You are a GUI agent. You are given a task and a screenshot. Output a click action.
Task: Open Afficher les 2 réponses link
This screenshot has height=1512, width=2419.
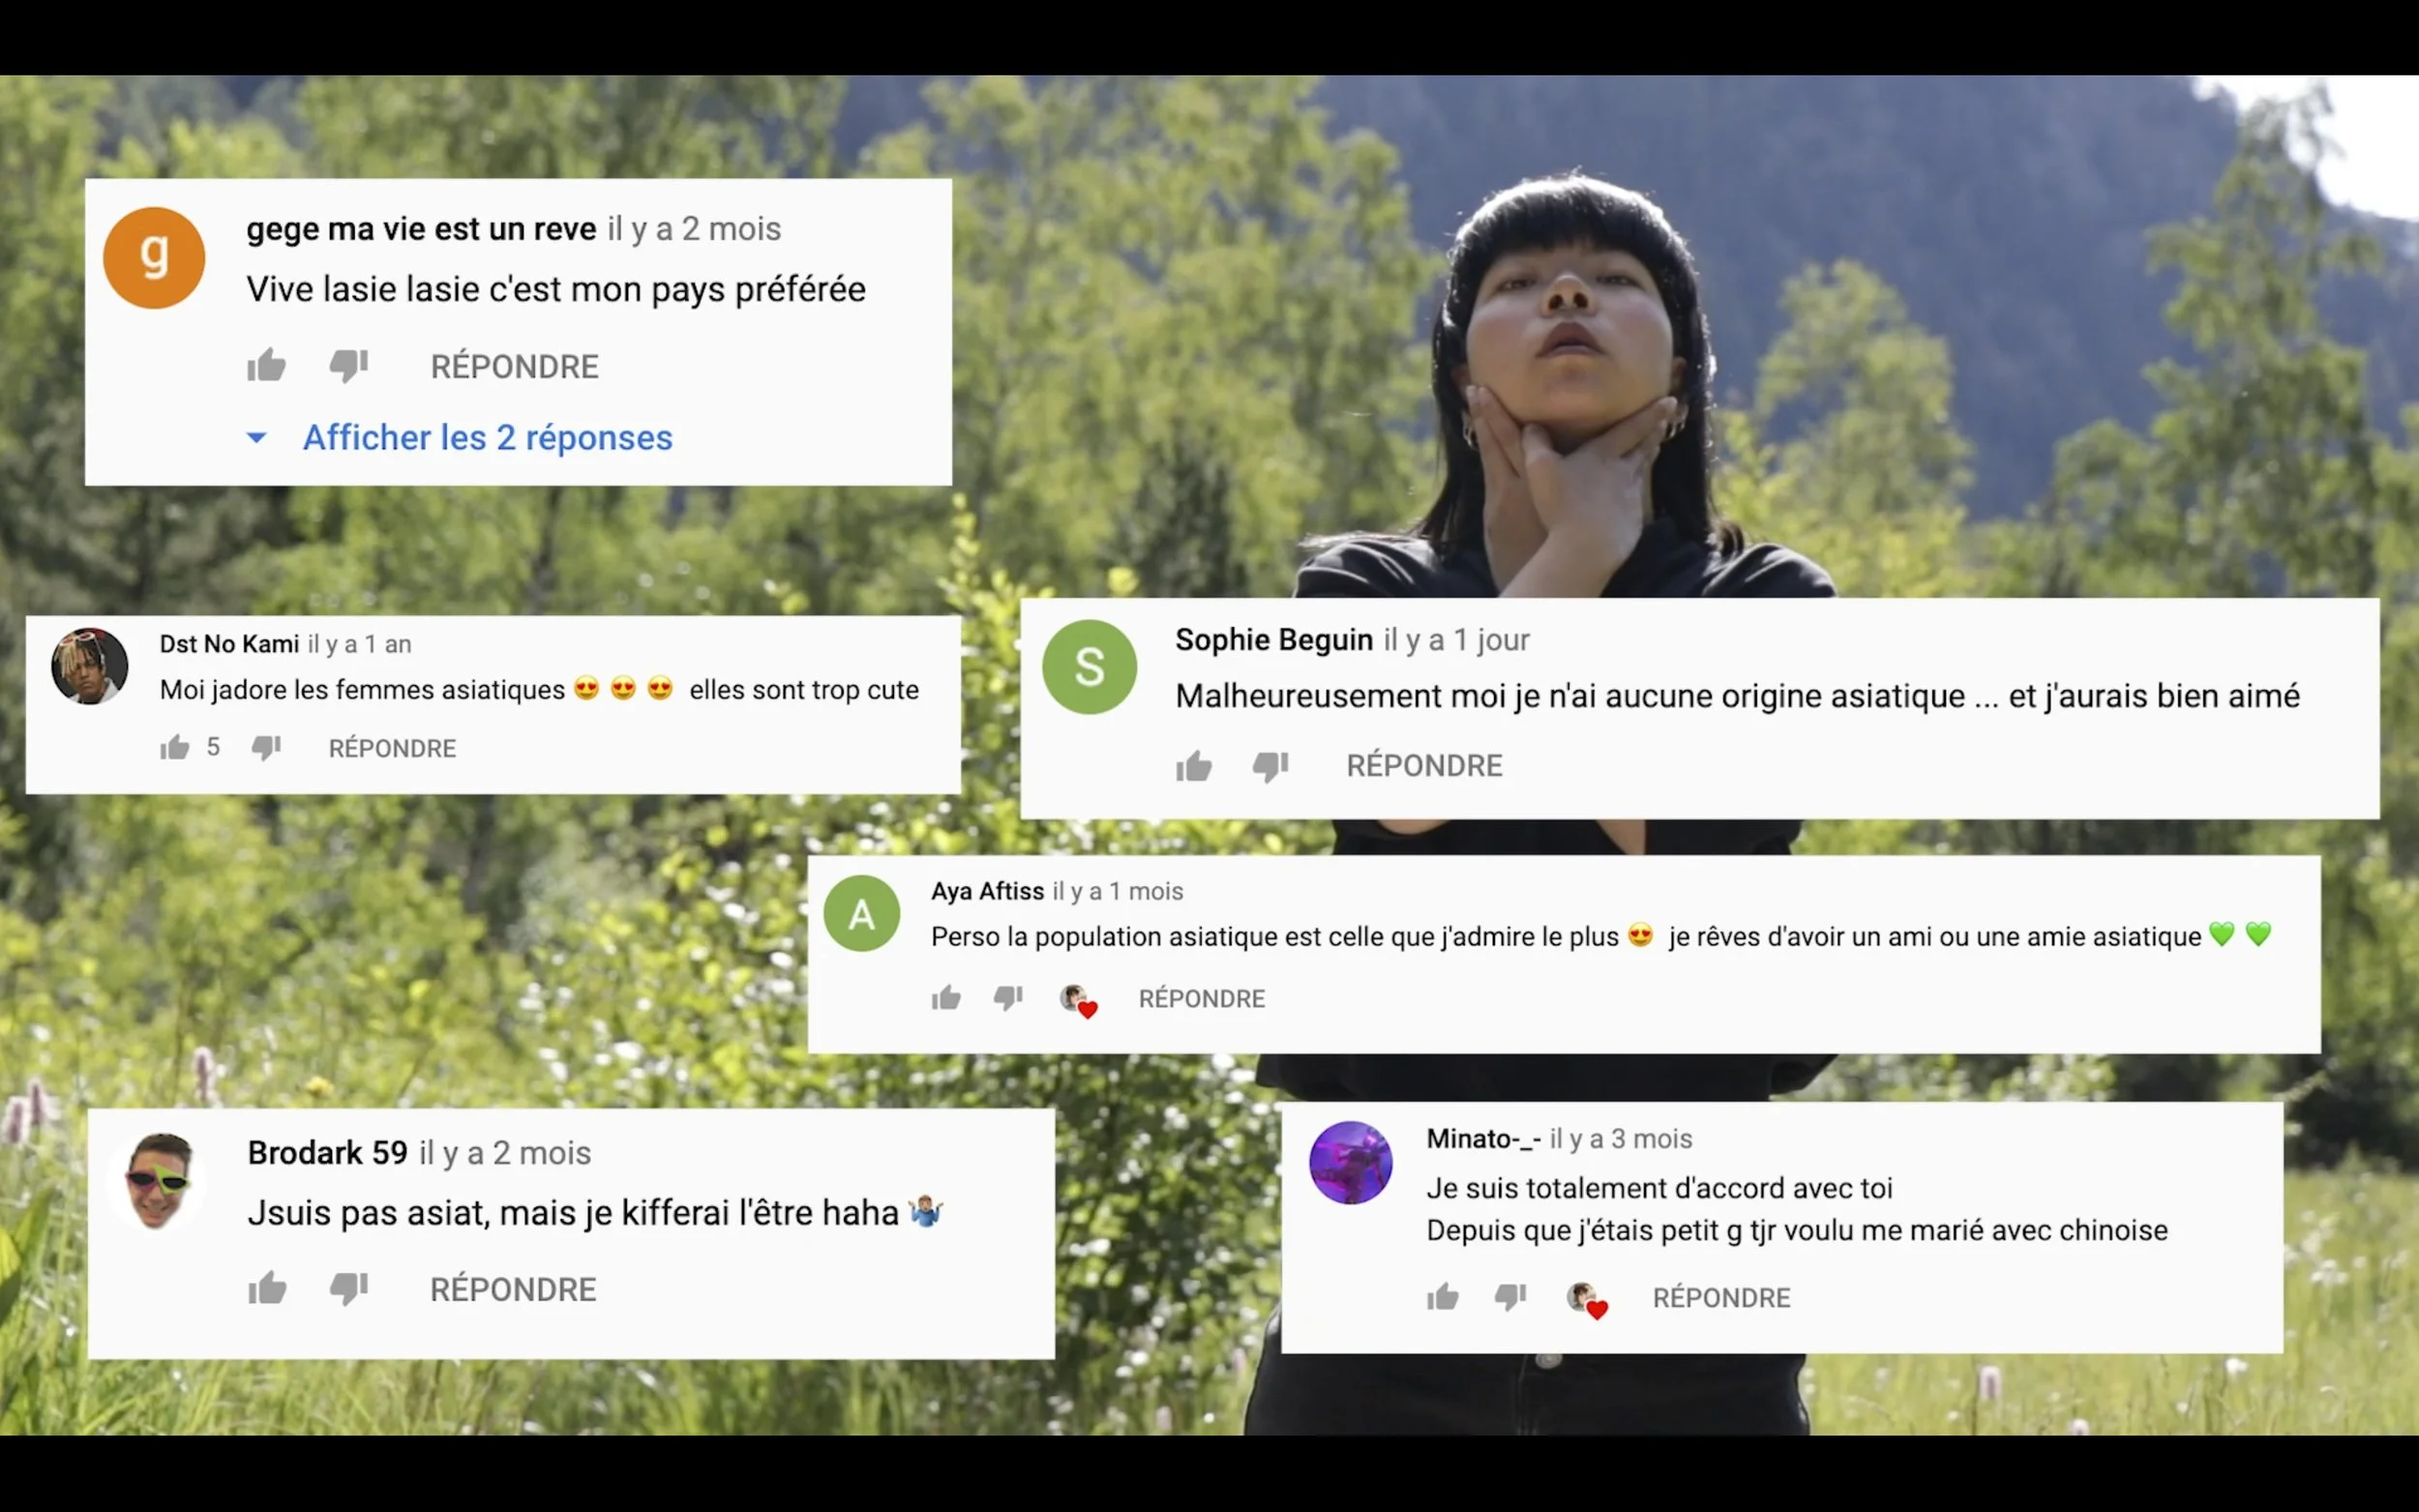(487, 438)
